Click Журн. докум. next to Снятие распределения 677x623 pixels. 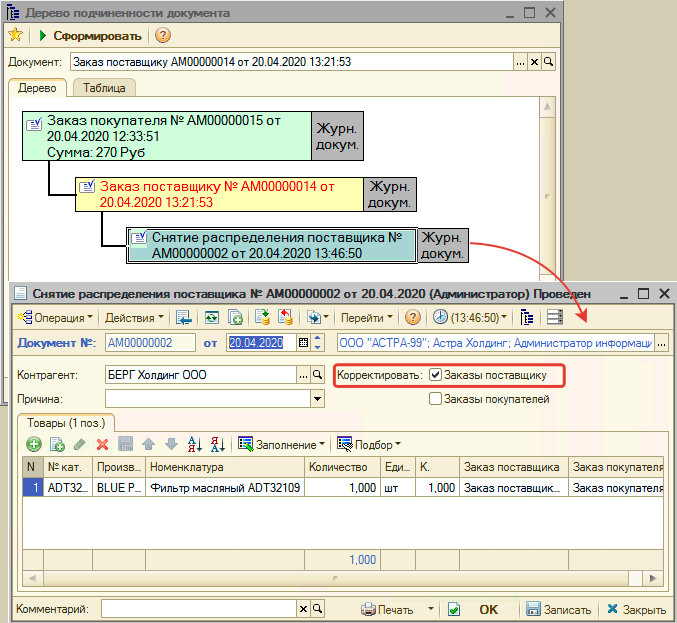pos(443,245)
